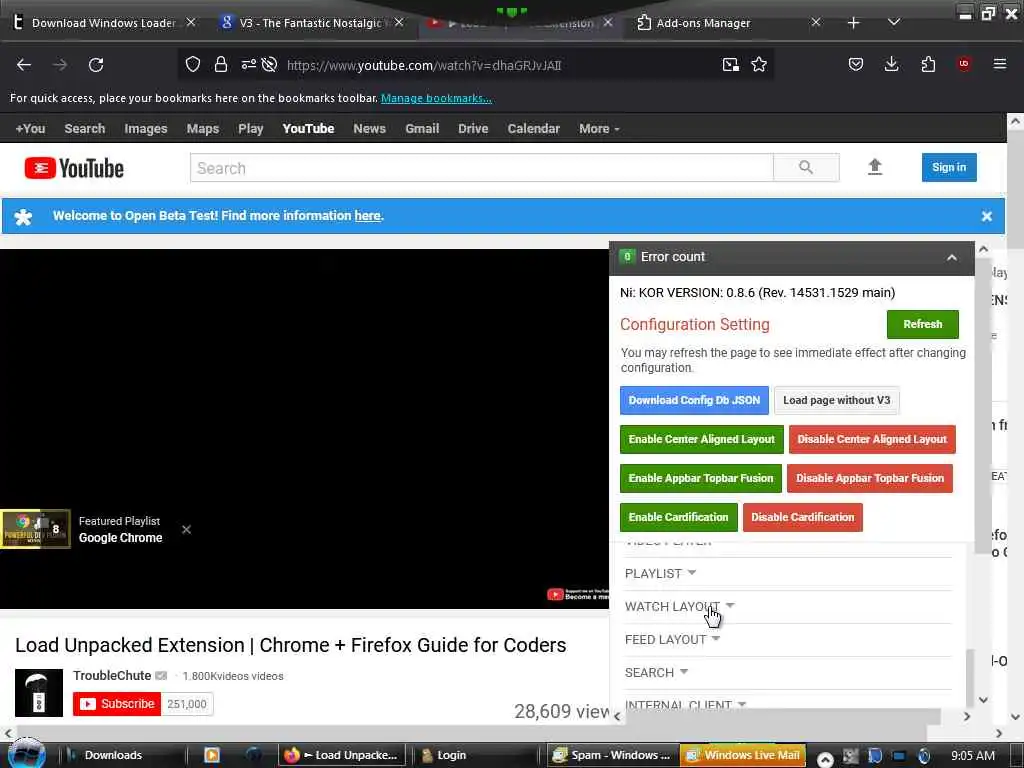Click the TroubleChute channel avatar

tap(39, 692)
